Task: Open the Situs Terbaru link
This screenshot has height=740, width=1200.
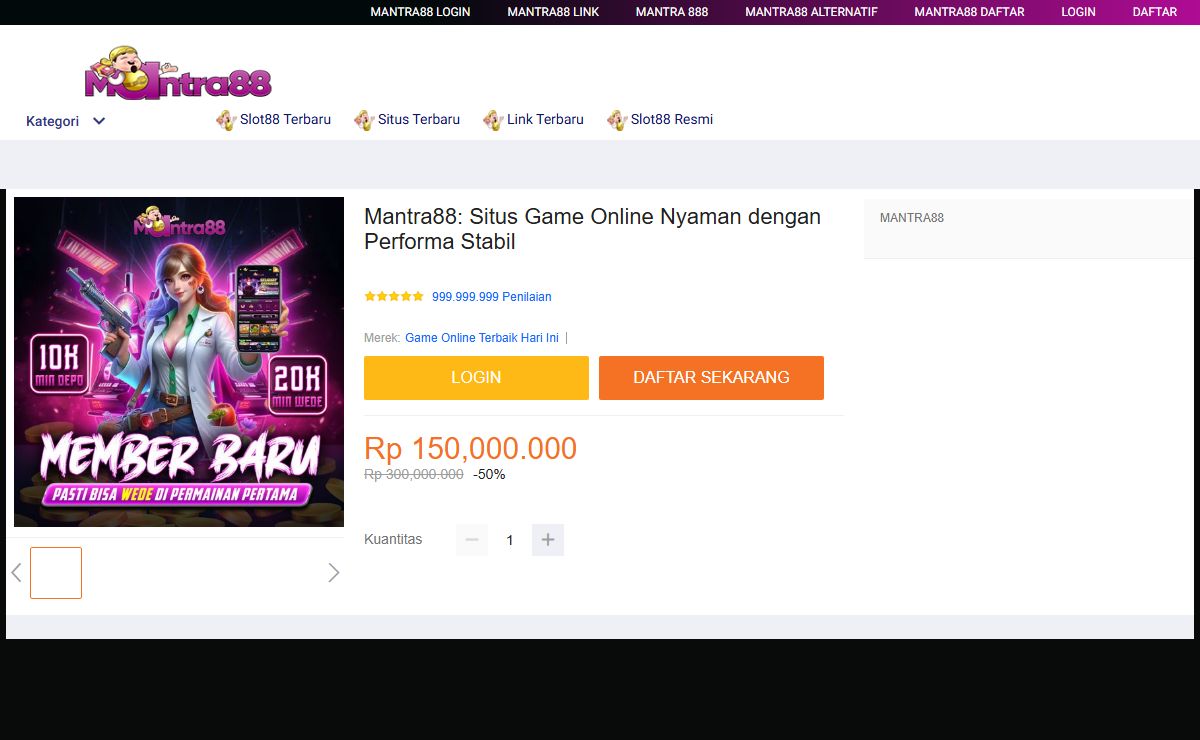Action: click(x=419, y=119)
